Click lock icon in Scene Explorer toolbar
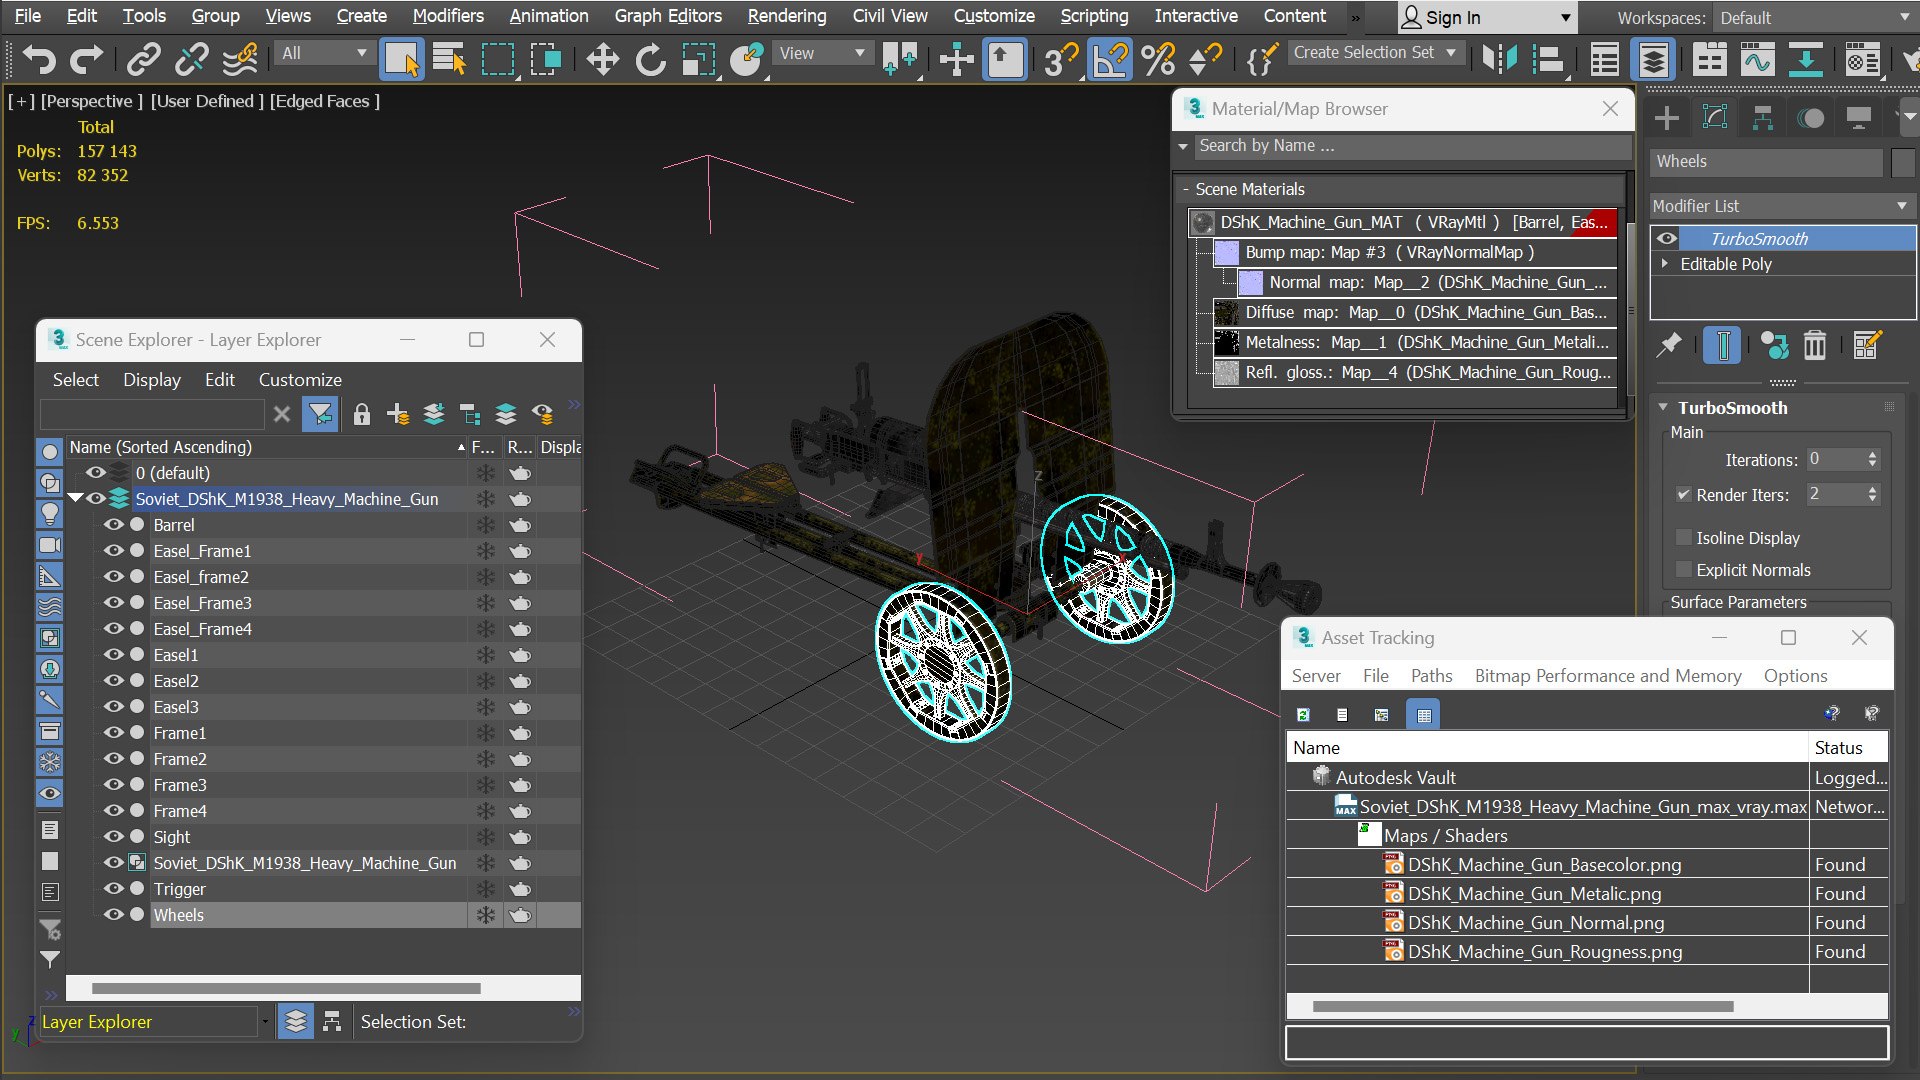Viewport: 1920px width, 1080px height. [x=362, y=414]
